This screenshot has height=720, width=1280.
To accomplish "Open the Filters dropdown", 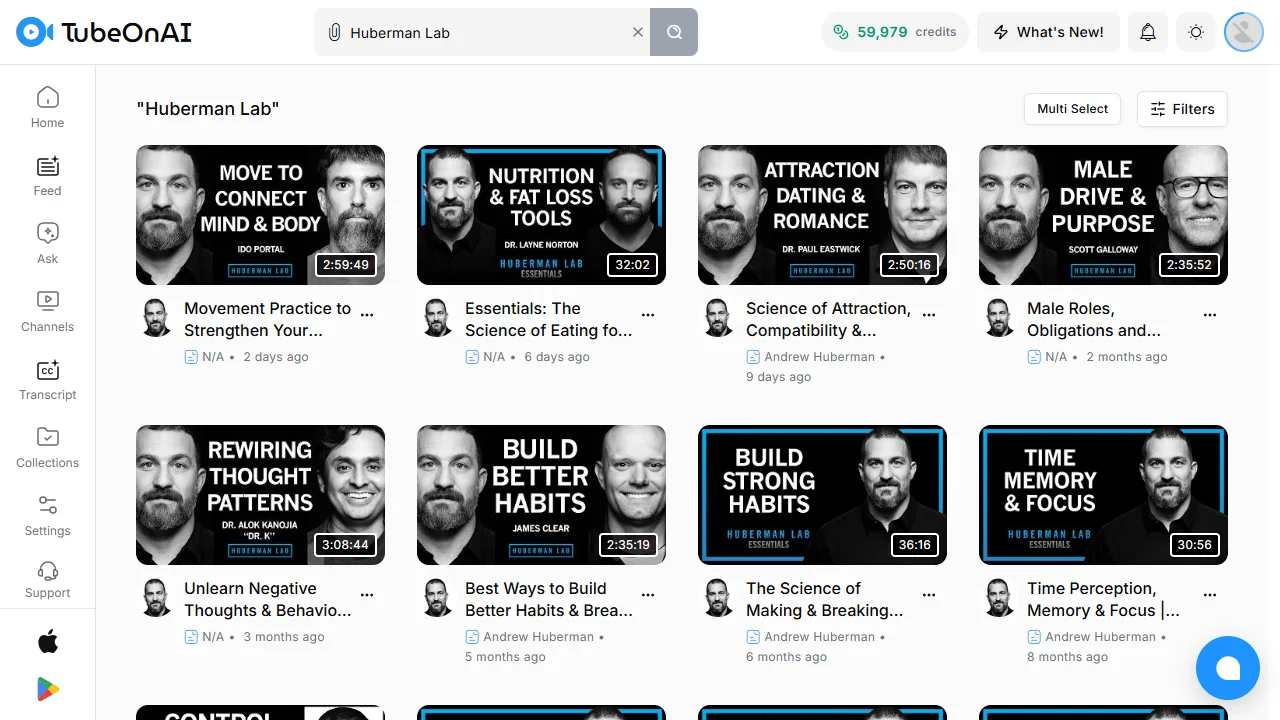I will tap(1182, 109).
